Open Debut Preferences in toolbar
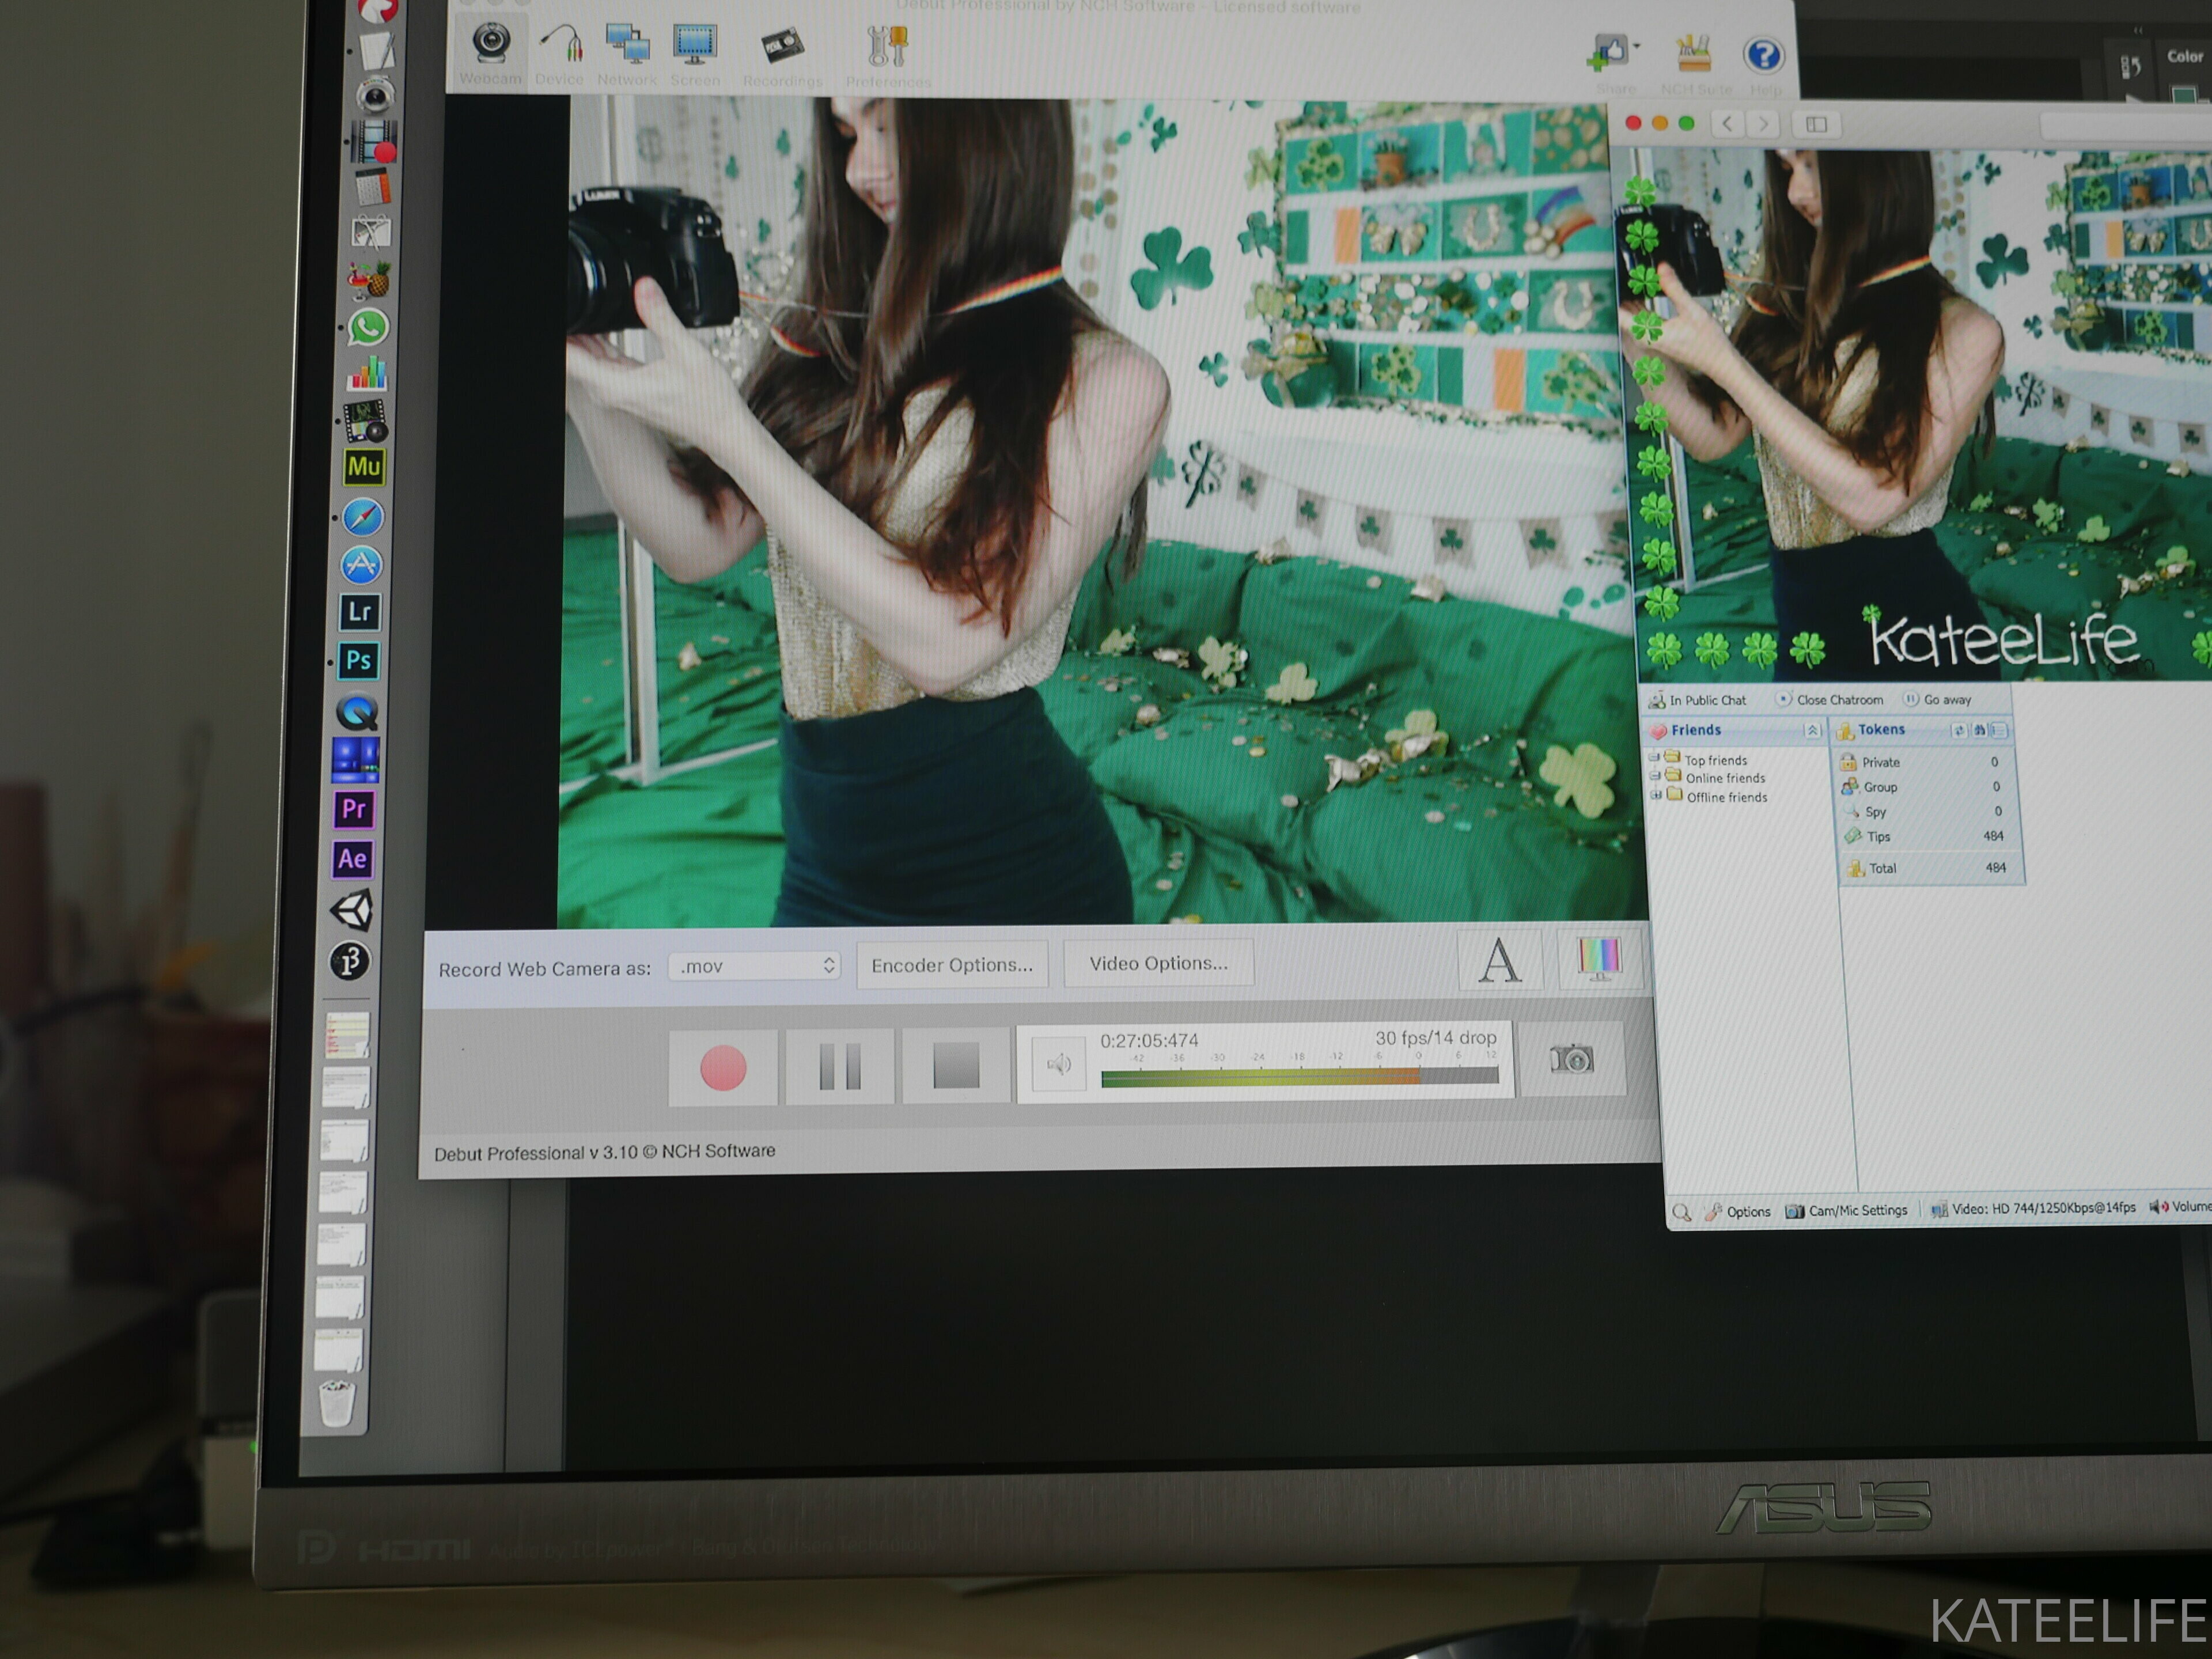This screenshot has width=2212, height=1659. click(x=887, y=47)
